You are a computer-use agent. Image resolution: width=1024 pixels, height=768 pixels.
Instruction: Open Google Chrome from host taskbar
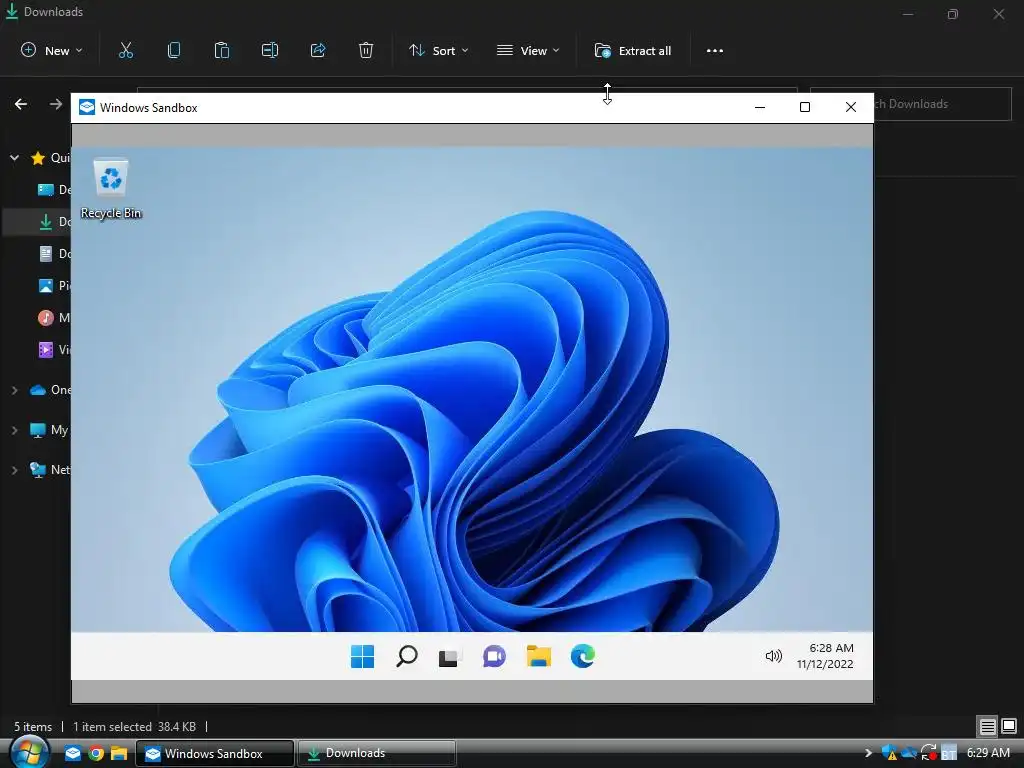(x=96, y=754)
